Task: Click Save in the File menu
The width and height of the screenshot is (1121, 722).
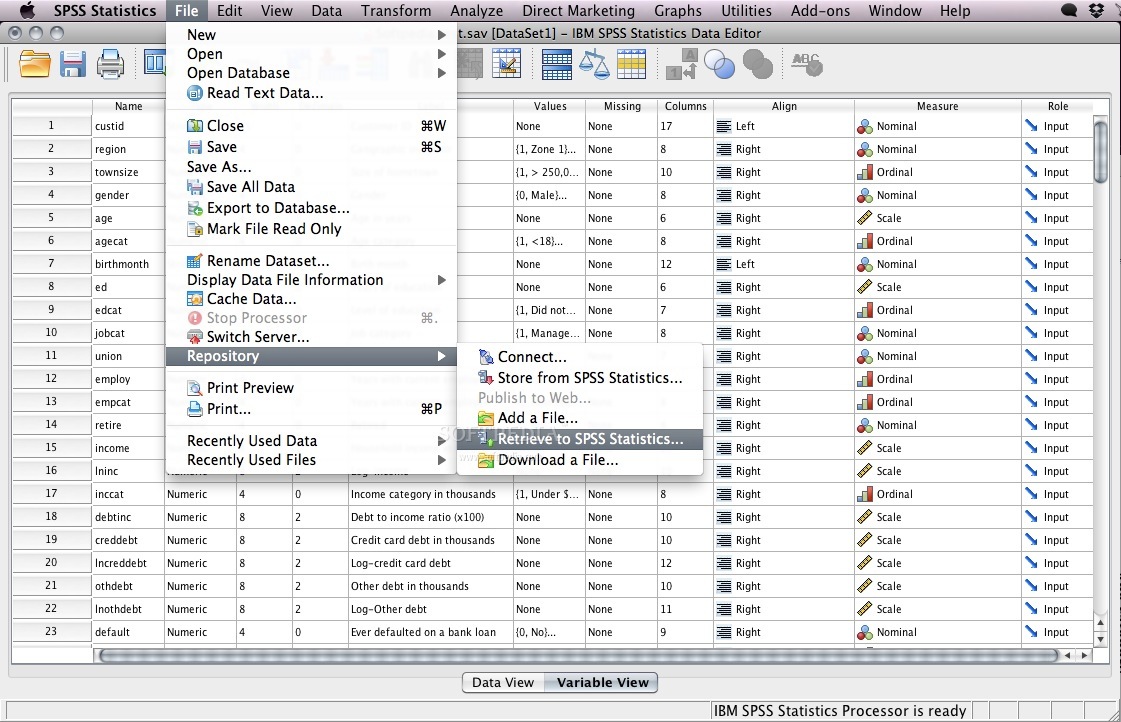Action: pos(311,147)
